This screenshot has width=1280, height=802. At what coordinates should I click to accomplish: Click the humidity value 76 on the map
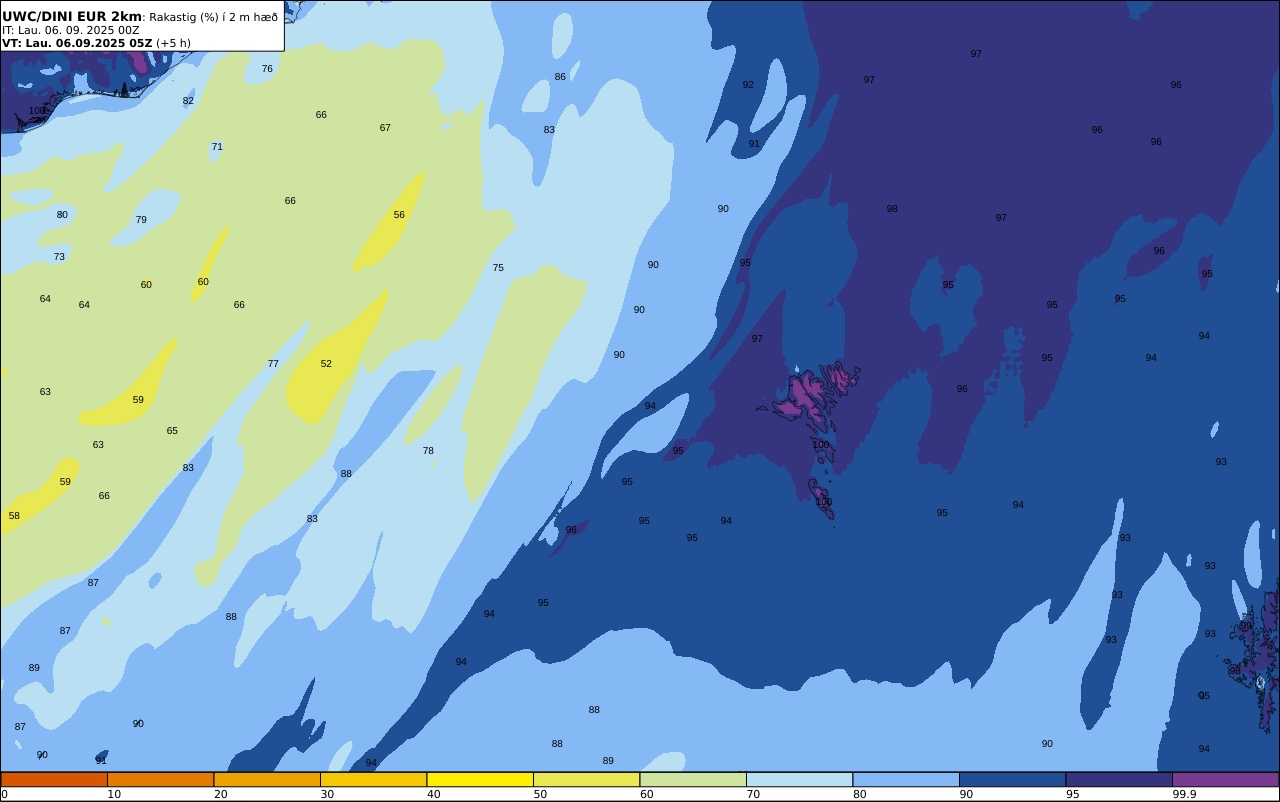pyautogui.click(x=267, y=69)
